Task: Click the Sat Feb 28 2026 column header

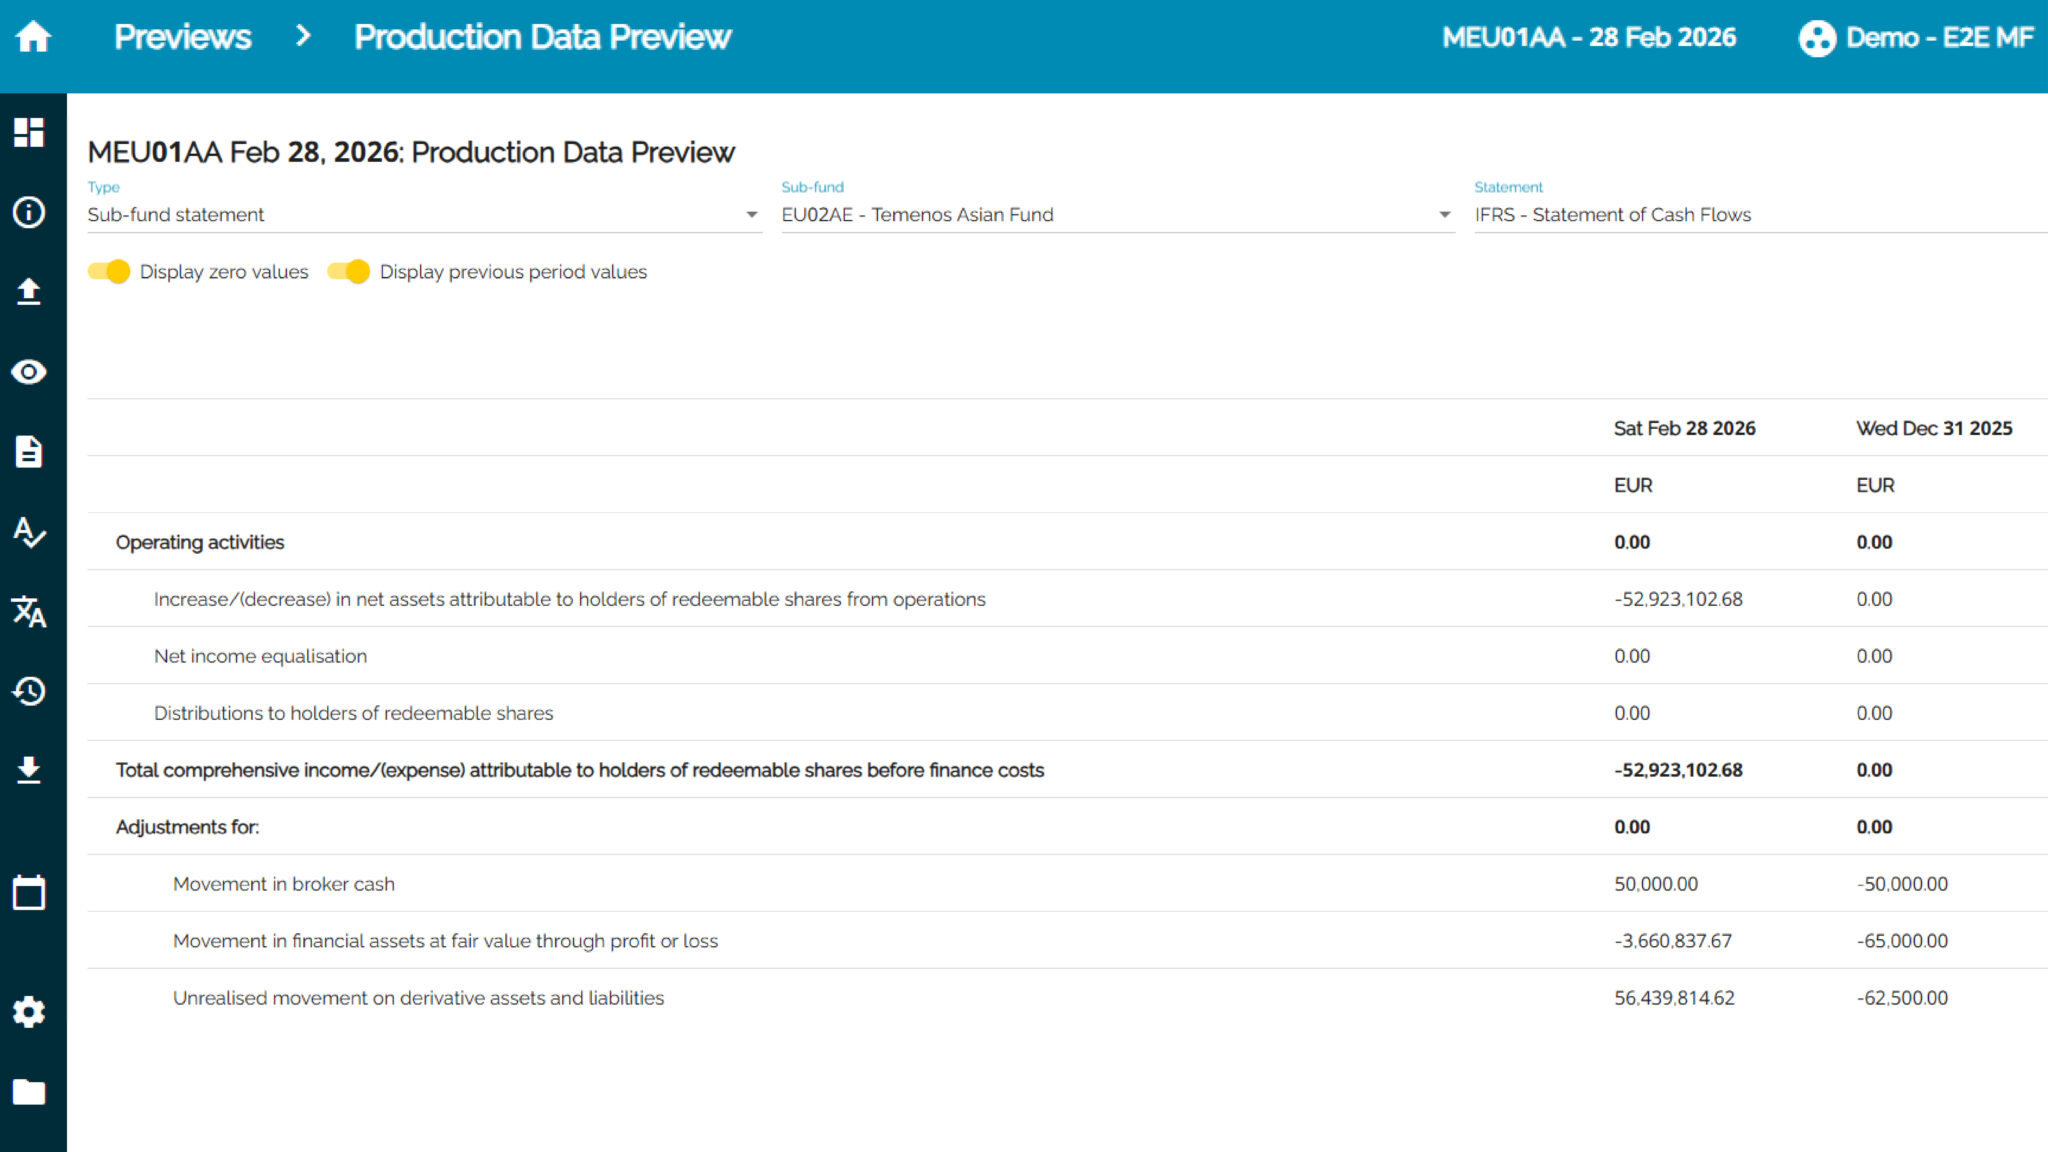Action: pos(1684,428)
